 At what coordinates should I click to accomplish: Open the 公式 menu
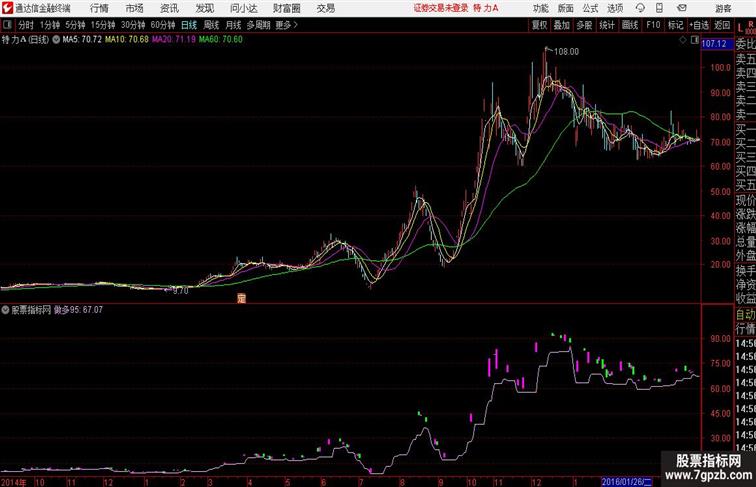[590, 8]
